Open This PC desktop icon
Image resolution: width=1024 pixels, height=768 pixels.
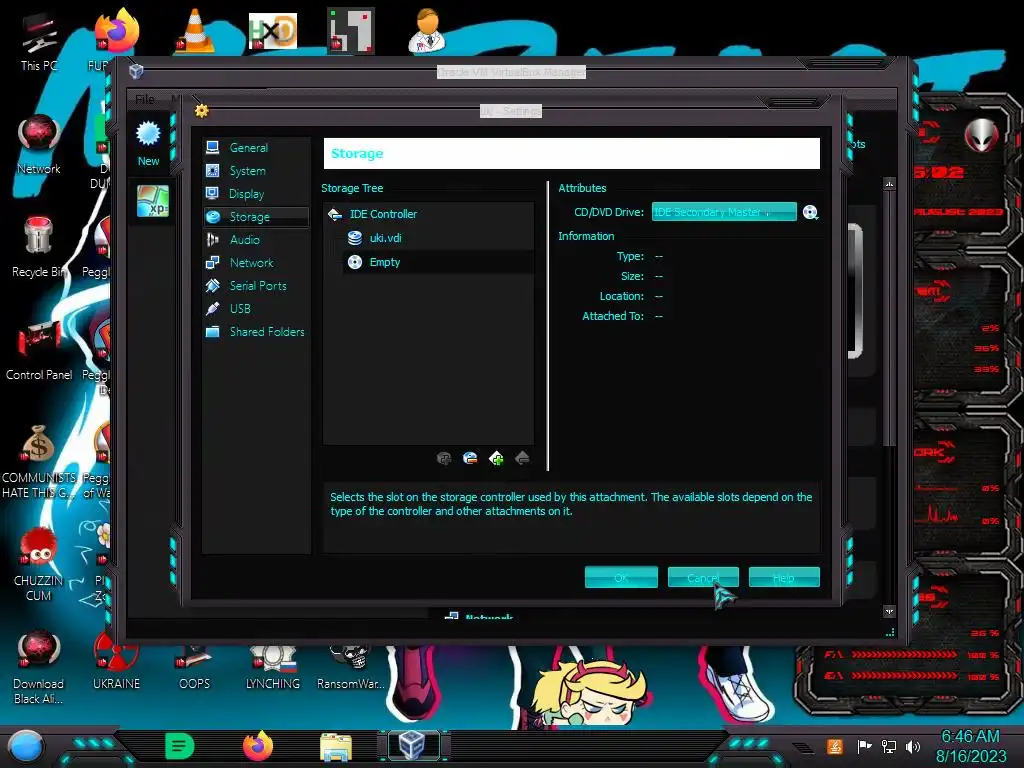click(x=39, y=42)
